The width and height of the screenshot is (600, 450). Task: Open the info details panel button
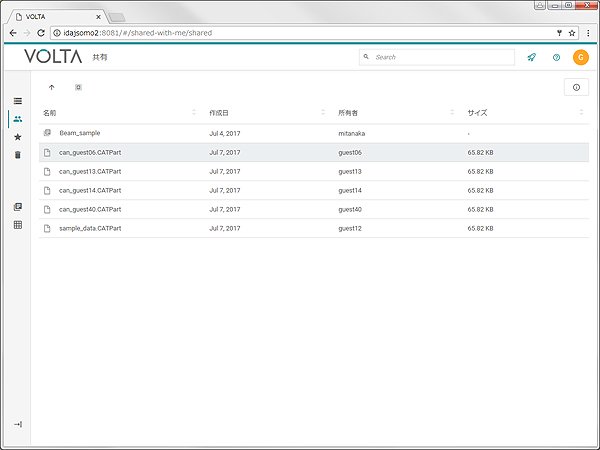tap(576, 87)
